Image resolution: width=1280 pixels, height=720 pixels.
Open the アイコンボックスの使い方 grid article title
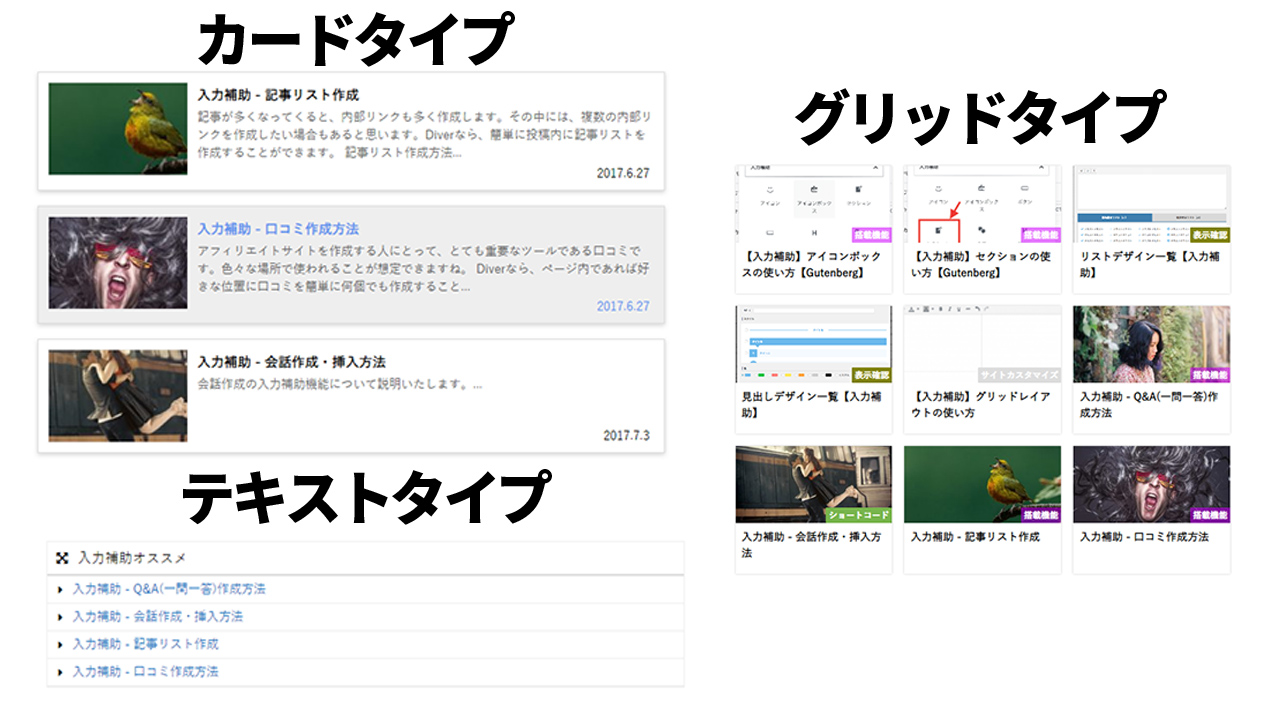click(812, 264)
